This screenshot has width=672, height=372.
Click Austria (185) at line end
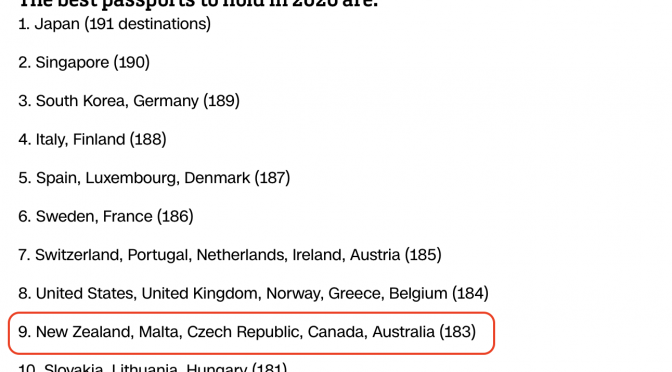[396, 255]
